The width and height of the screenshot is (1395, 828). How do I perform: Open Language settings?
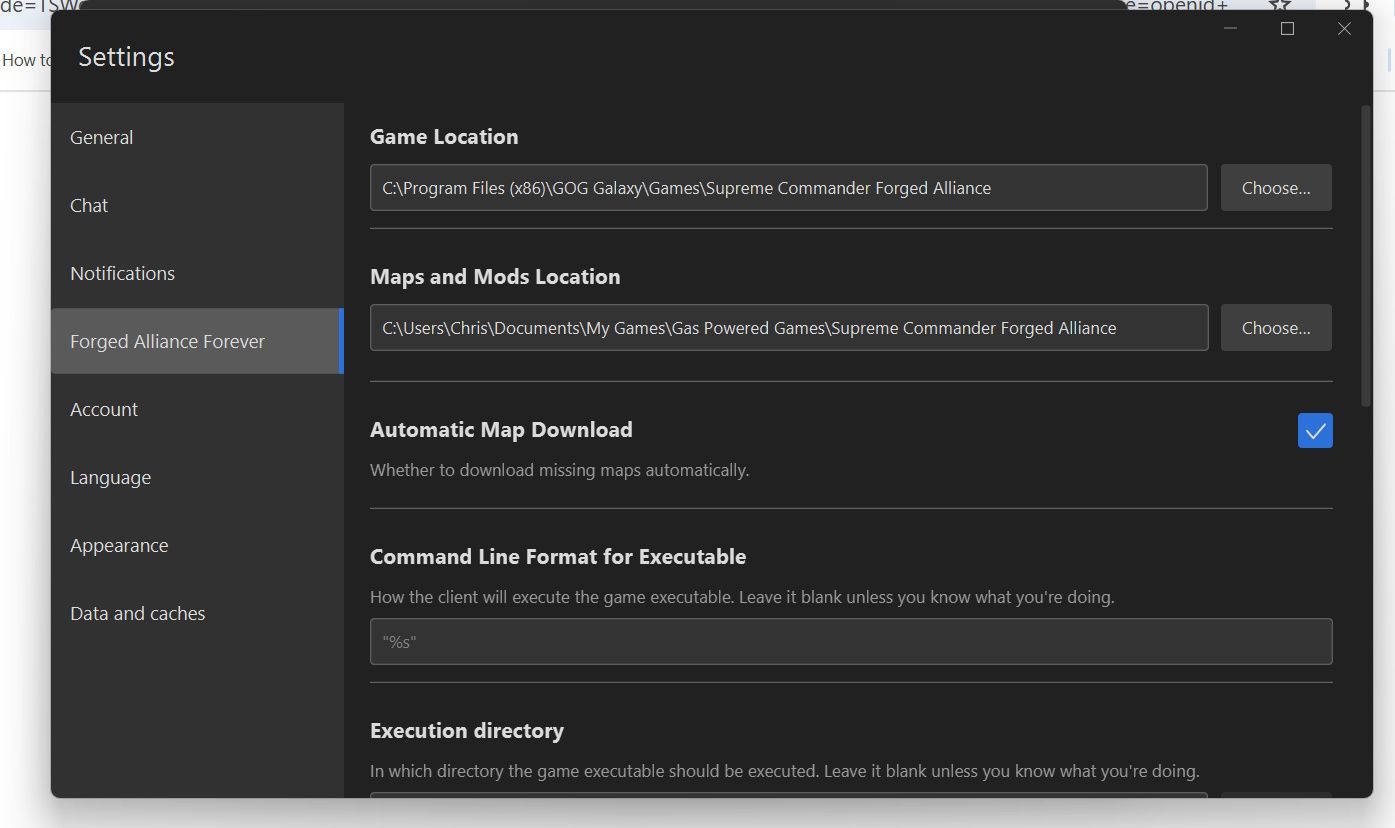tap(197, 478)
